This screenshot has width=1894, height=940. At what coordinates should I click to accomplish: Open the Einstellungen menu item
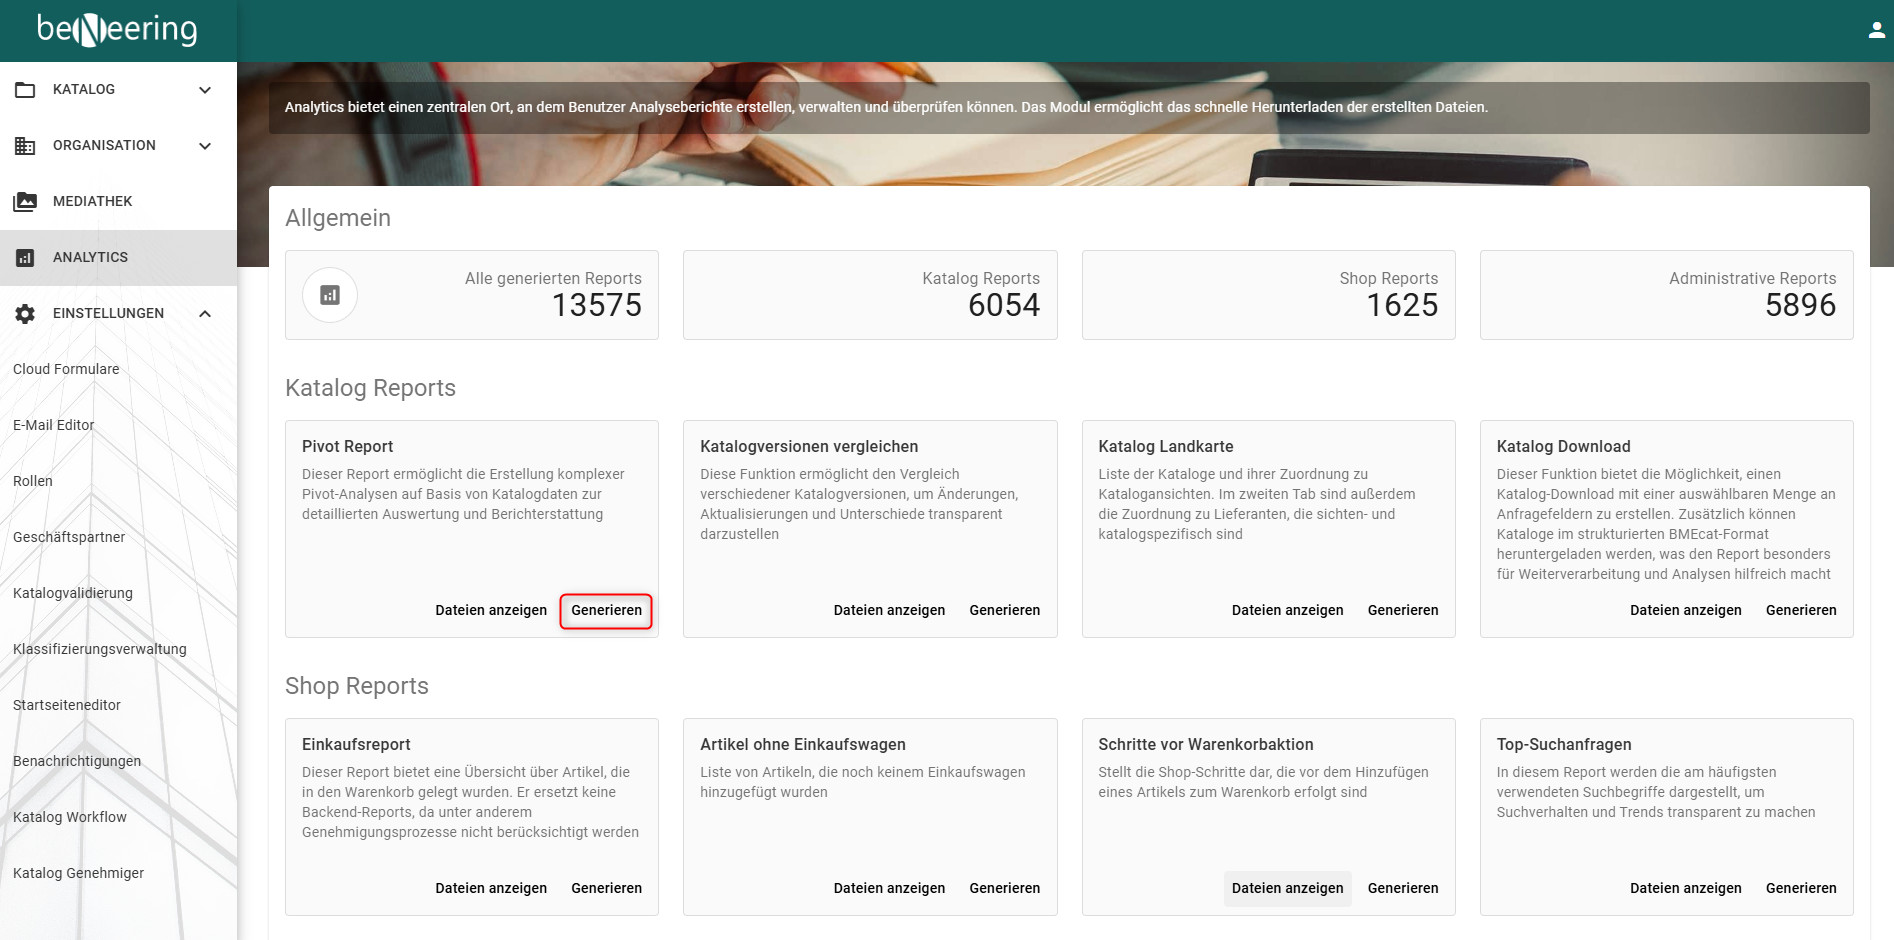[118, 314]
